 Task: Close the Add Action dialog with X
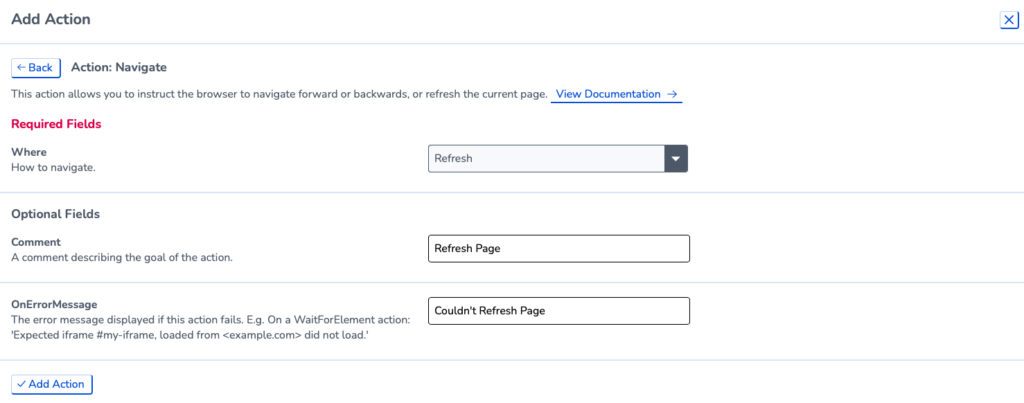coord(1009,20)
